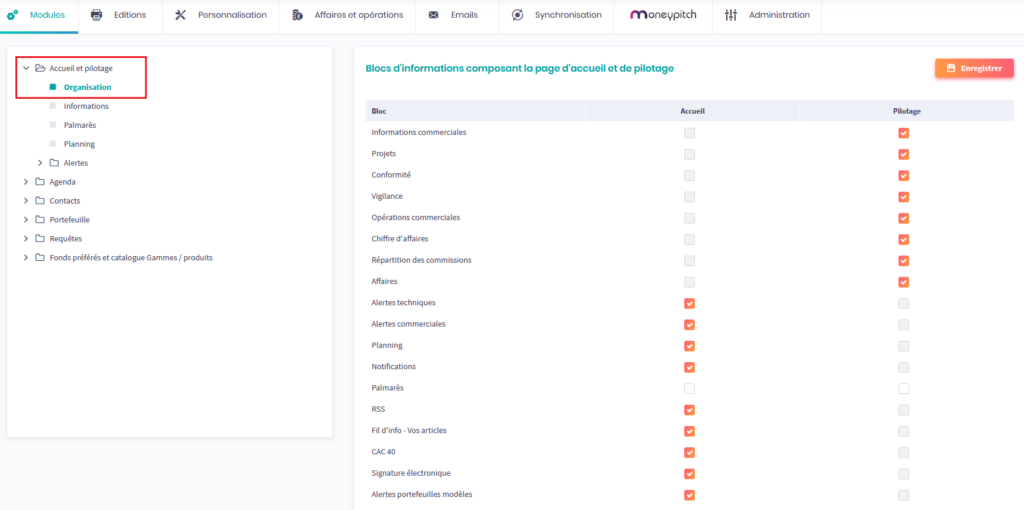The width and height of the screenshot is (1024, 510).
Task: Open the Administration tab
Action: (x=779, y=15)
